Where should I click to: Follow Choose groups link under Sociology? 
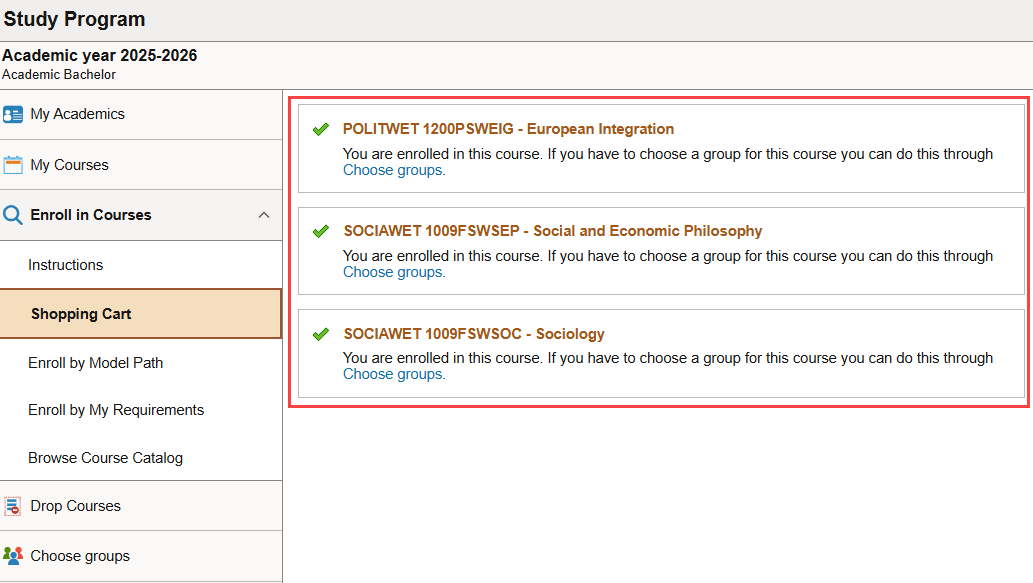393,374
